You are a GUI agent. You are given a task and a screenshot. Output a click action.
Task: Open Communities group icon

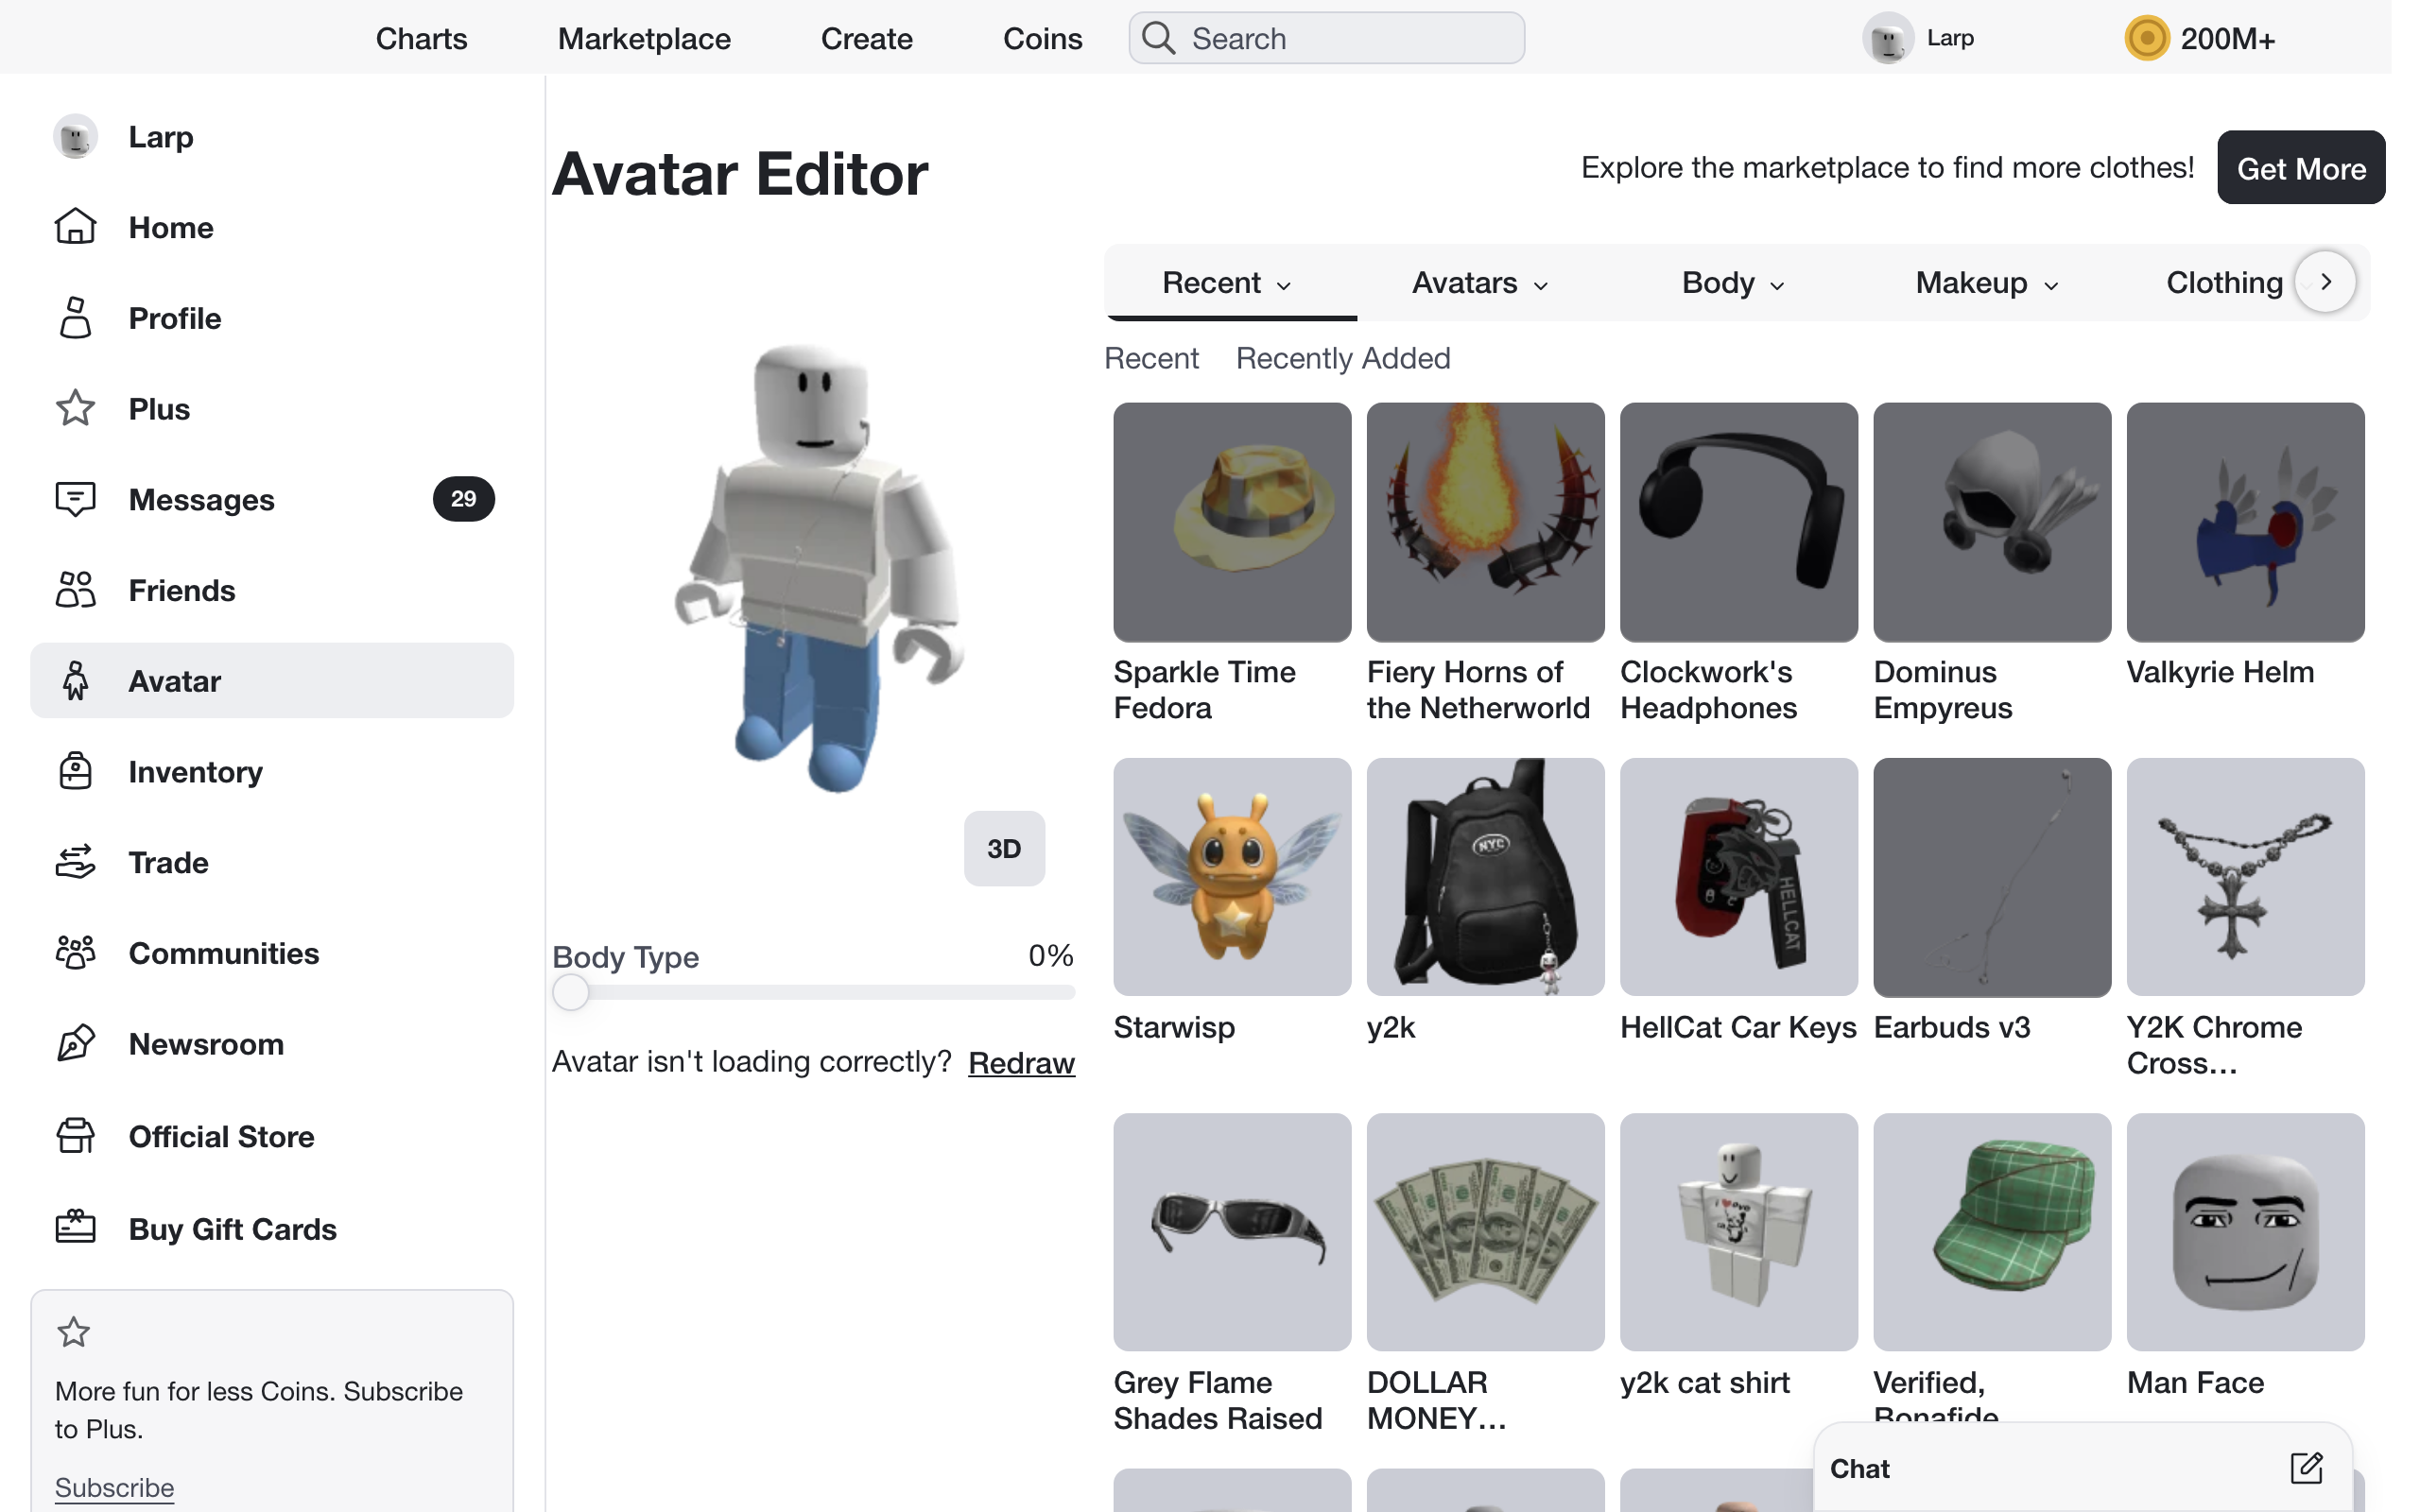pos(75,953)
